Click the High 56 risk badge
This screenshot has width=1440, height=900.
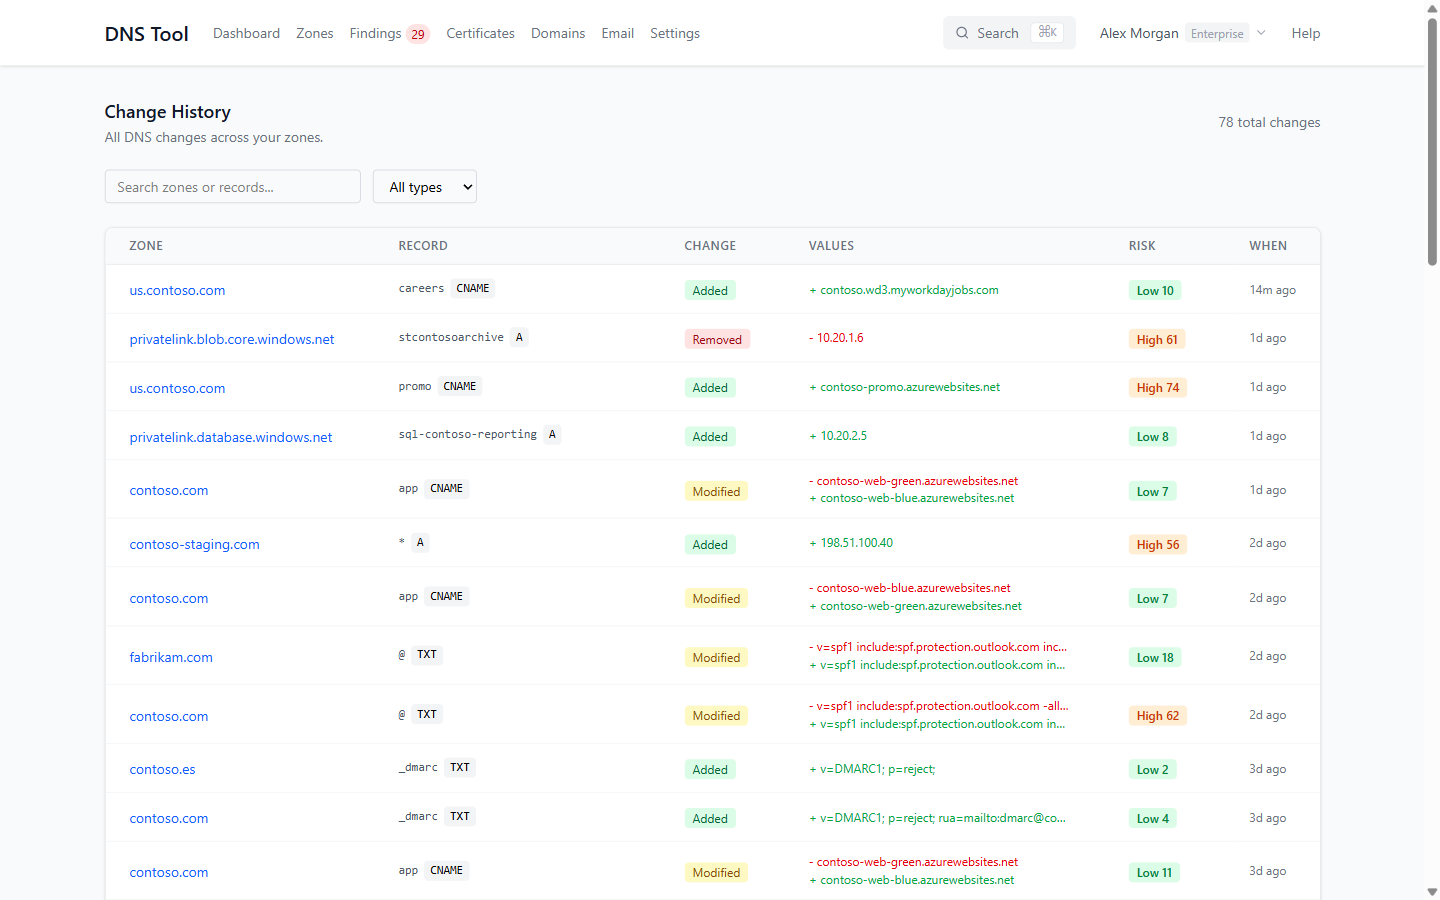(1158, 545)
